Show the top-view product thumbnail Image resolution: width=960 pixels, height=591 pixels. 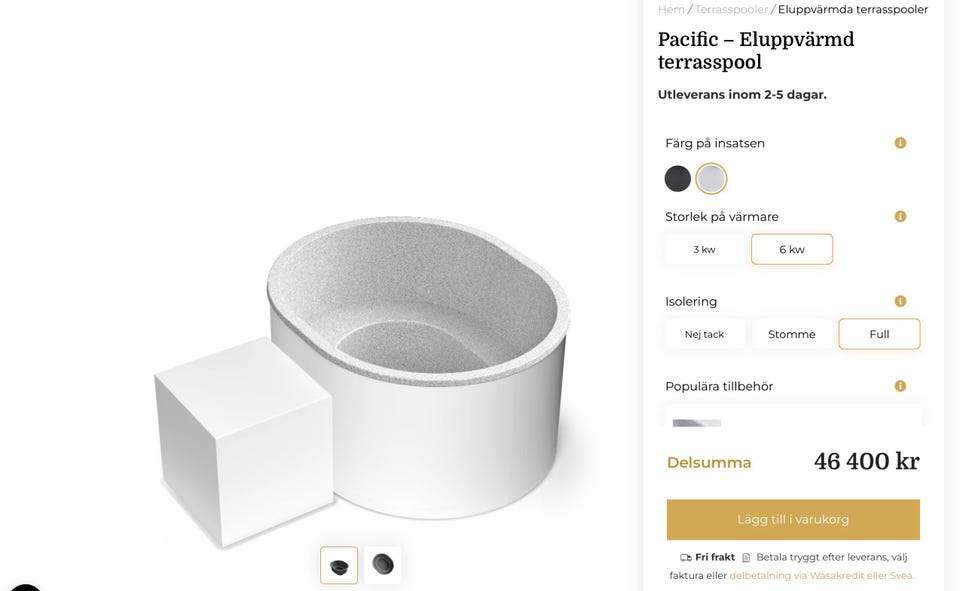(383, 565)
